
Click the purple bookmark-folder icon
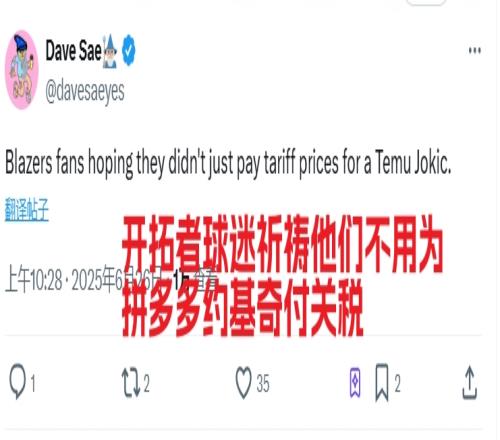click(355, 382)
